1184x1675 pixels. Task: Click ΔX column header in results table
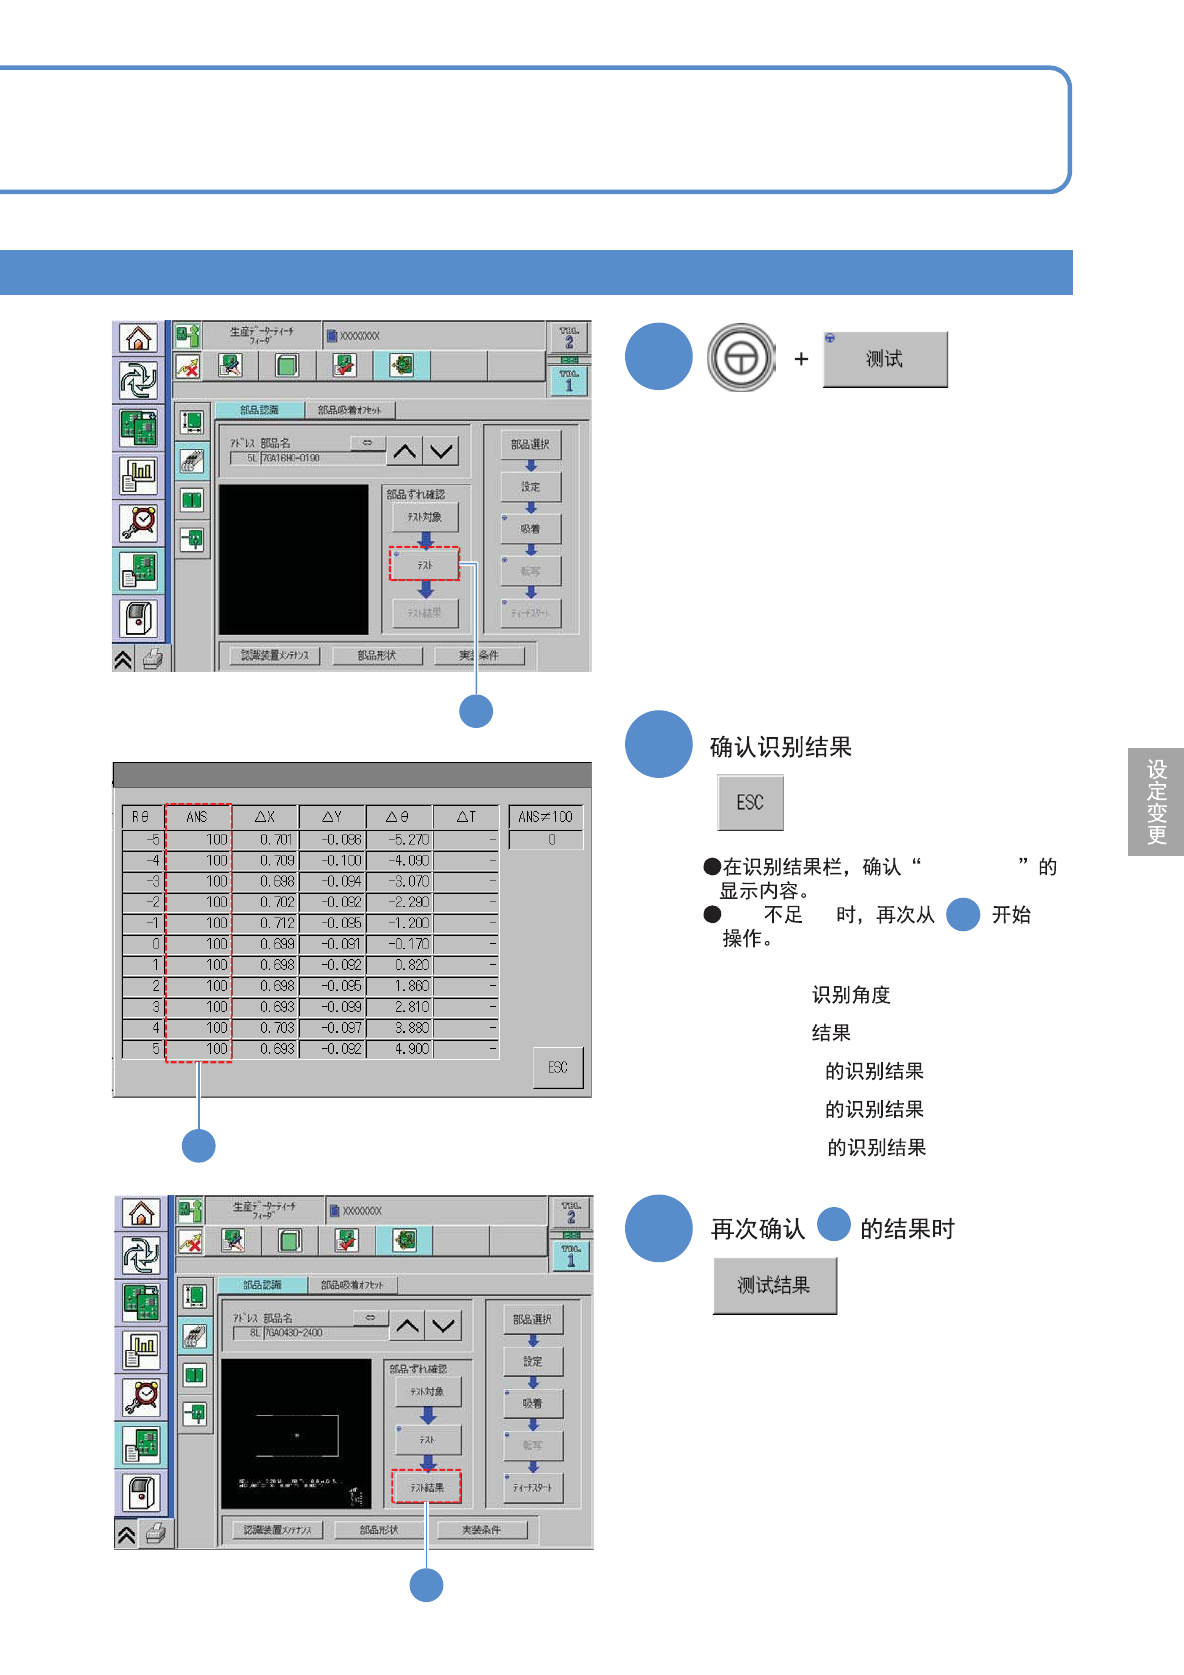[265, 817]
